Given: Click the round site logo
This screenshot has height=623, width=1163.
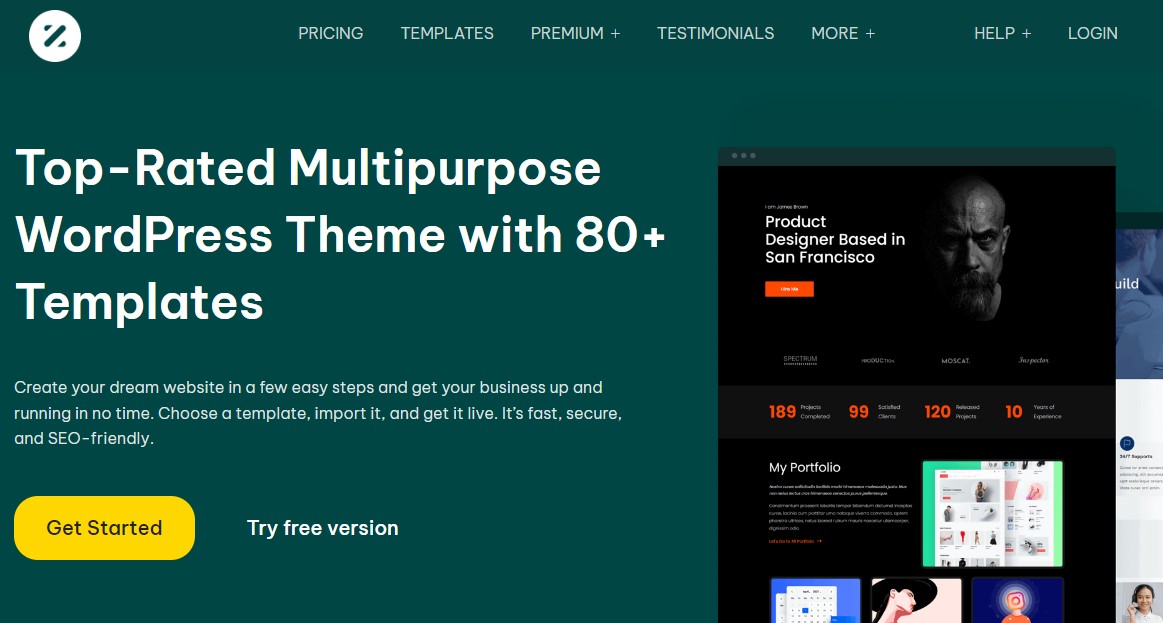Looking at the screenshot, I should coord(55,36).
